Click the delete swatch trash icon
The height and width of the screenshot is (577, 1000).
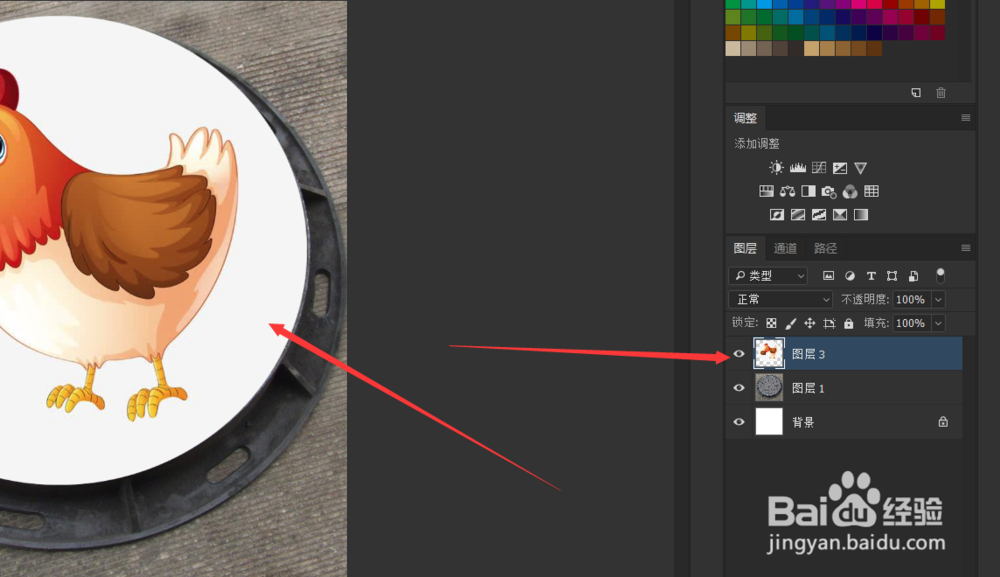(941, 92)
